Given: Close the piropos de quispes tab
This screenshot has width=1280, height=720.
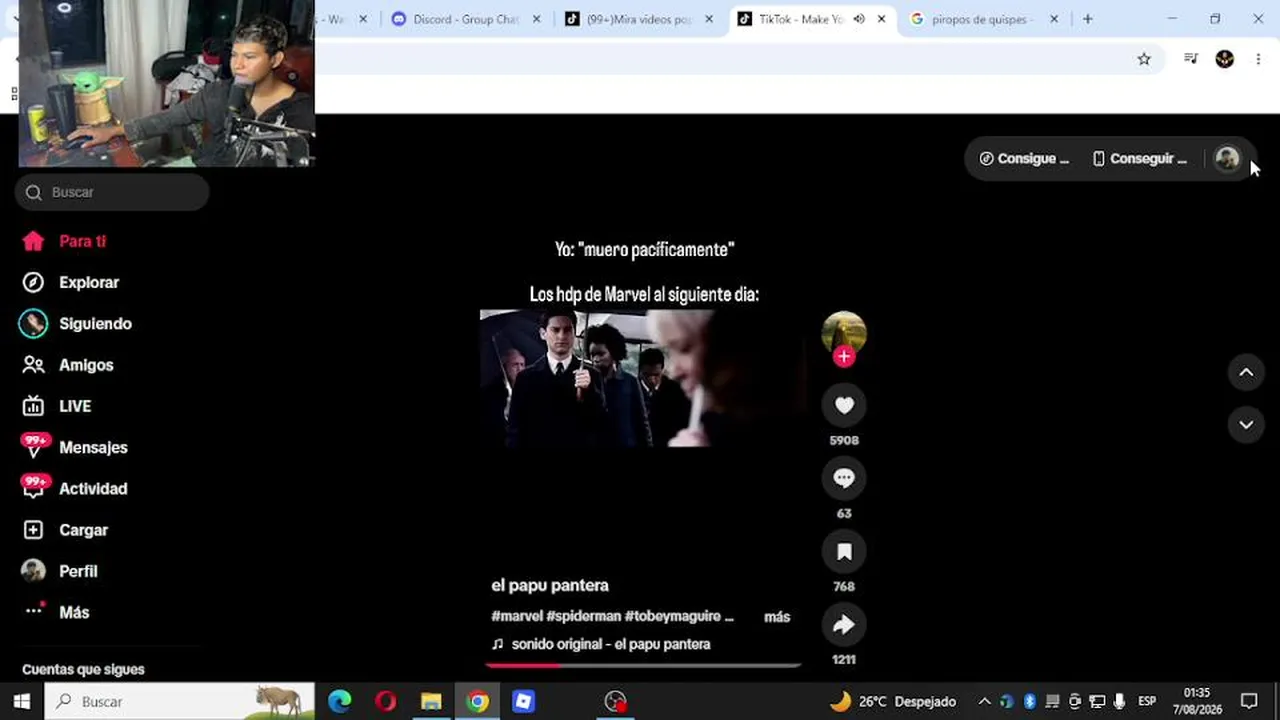Looking at the screenshot, I should pos(1054,19).
